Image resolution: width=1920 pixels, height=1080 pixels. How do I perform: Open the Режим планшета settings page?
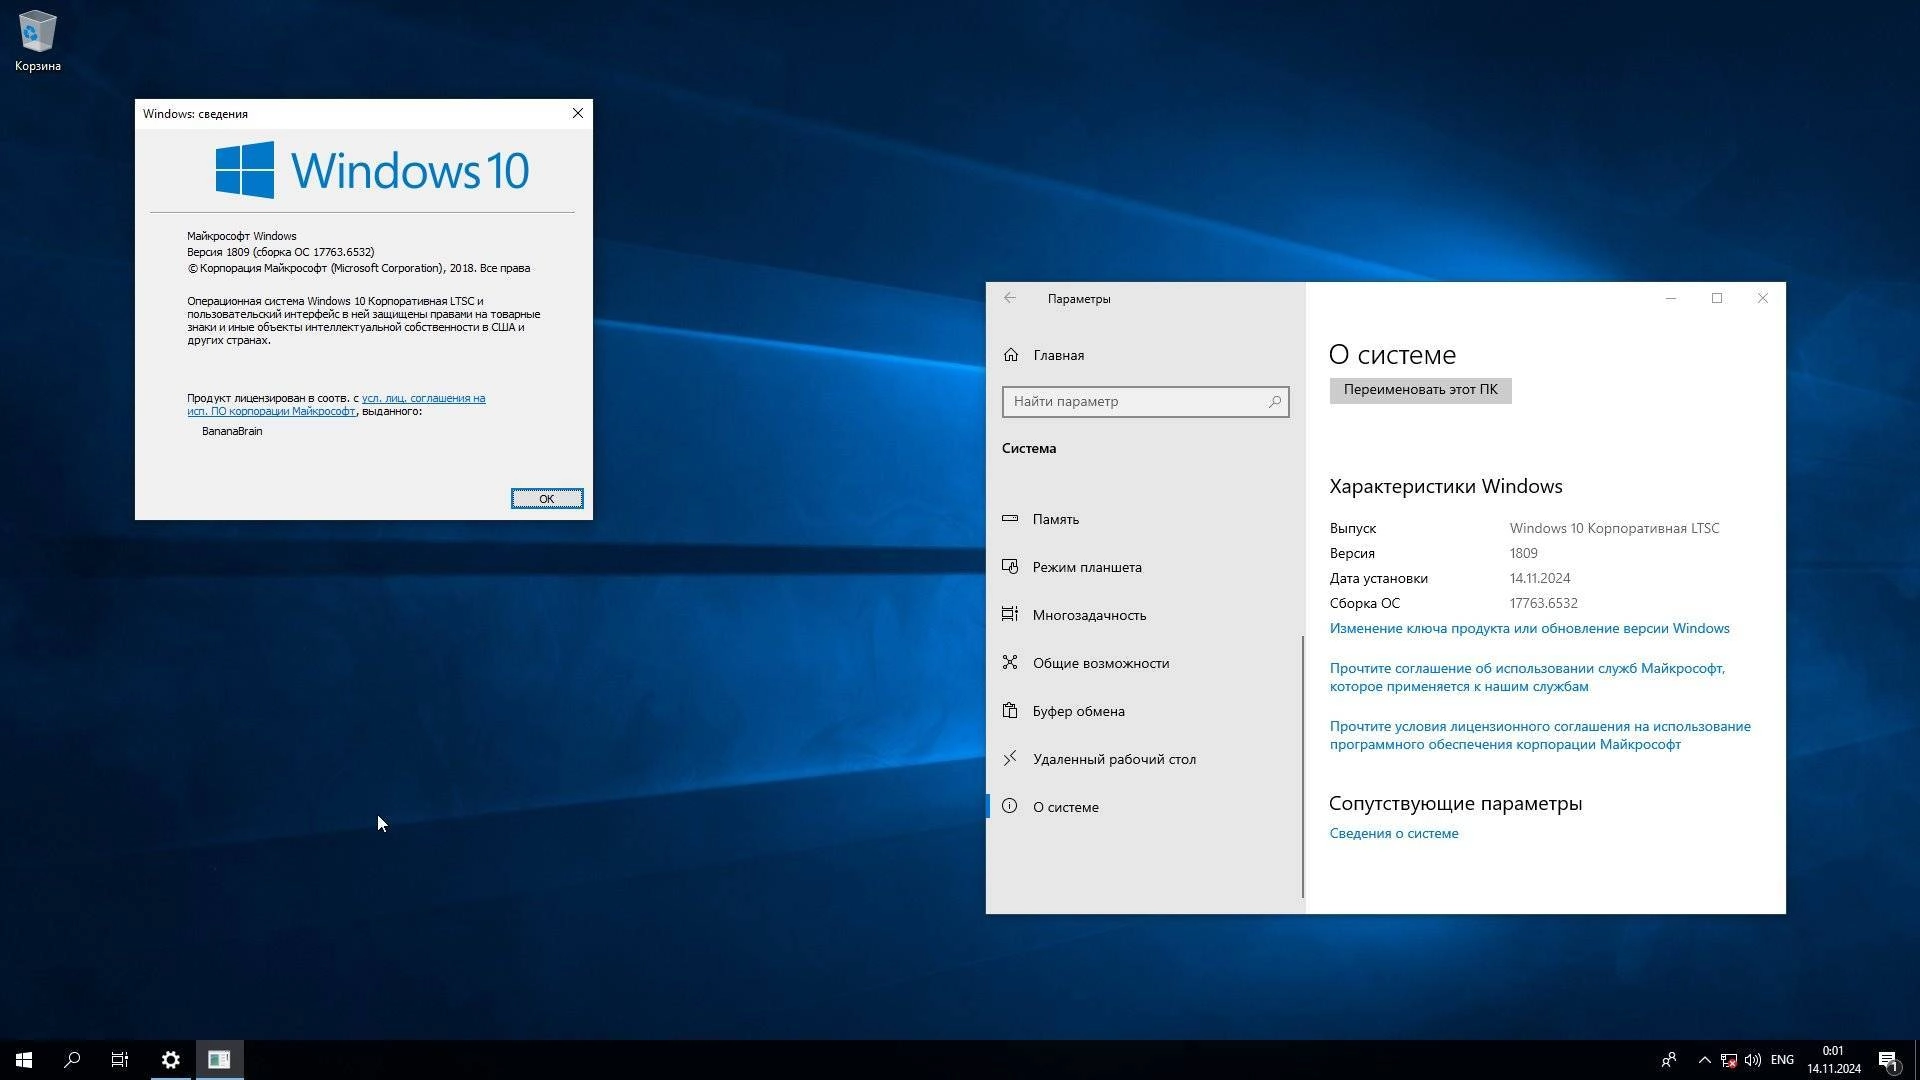coord(1144,567)
